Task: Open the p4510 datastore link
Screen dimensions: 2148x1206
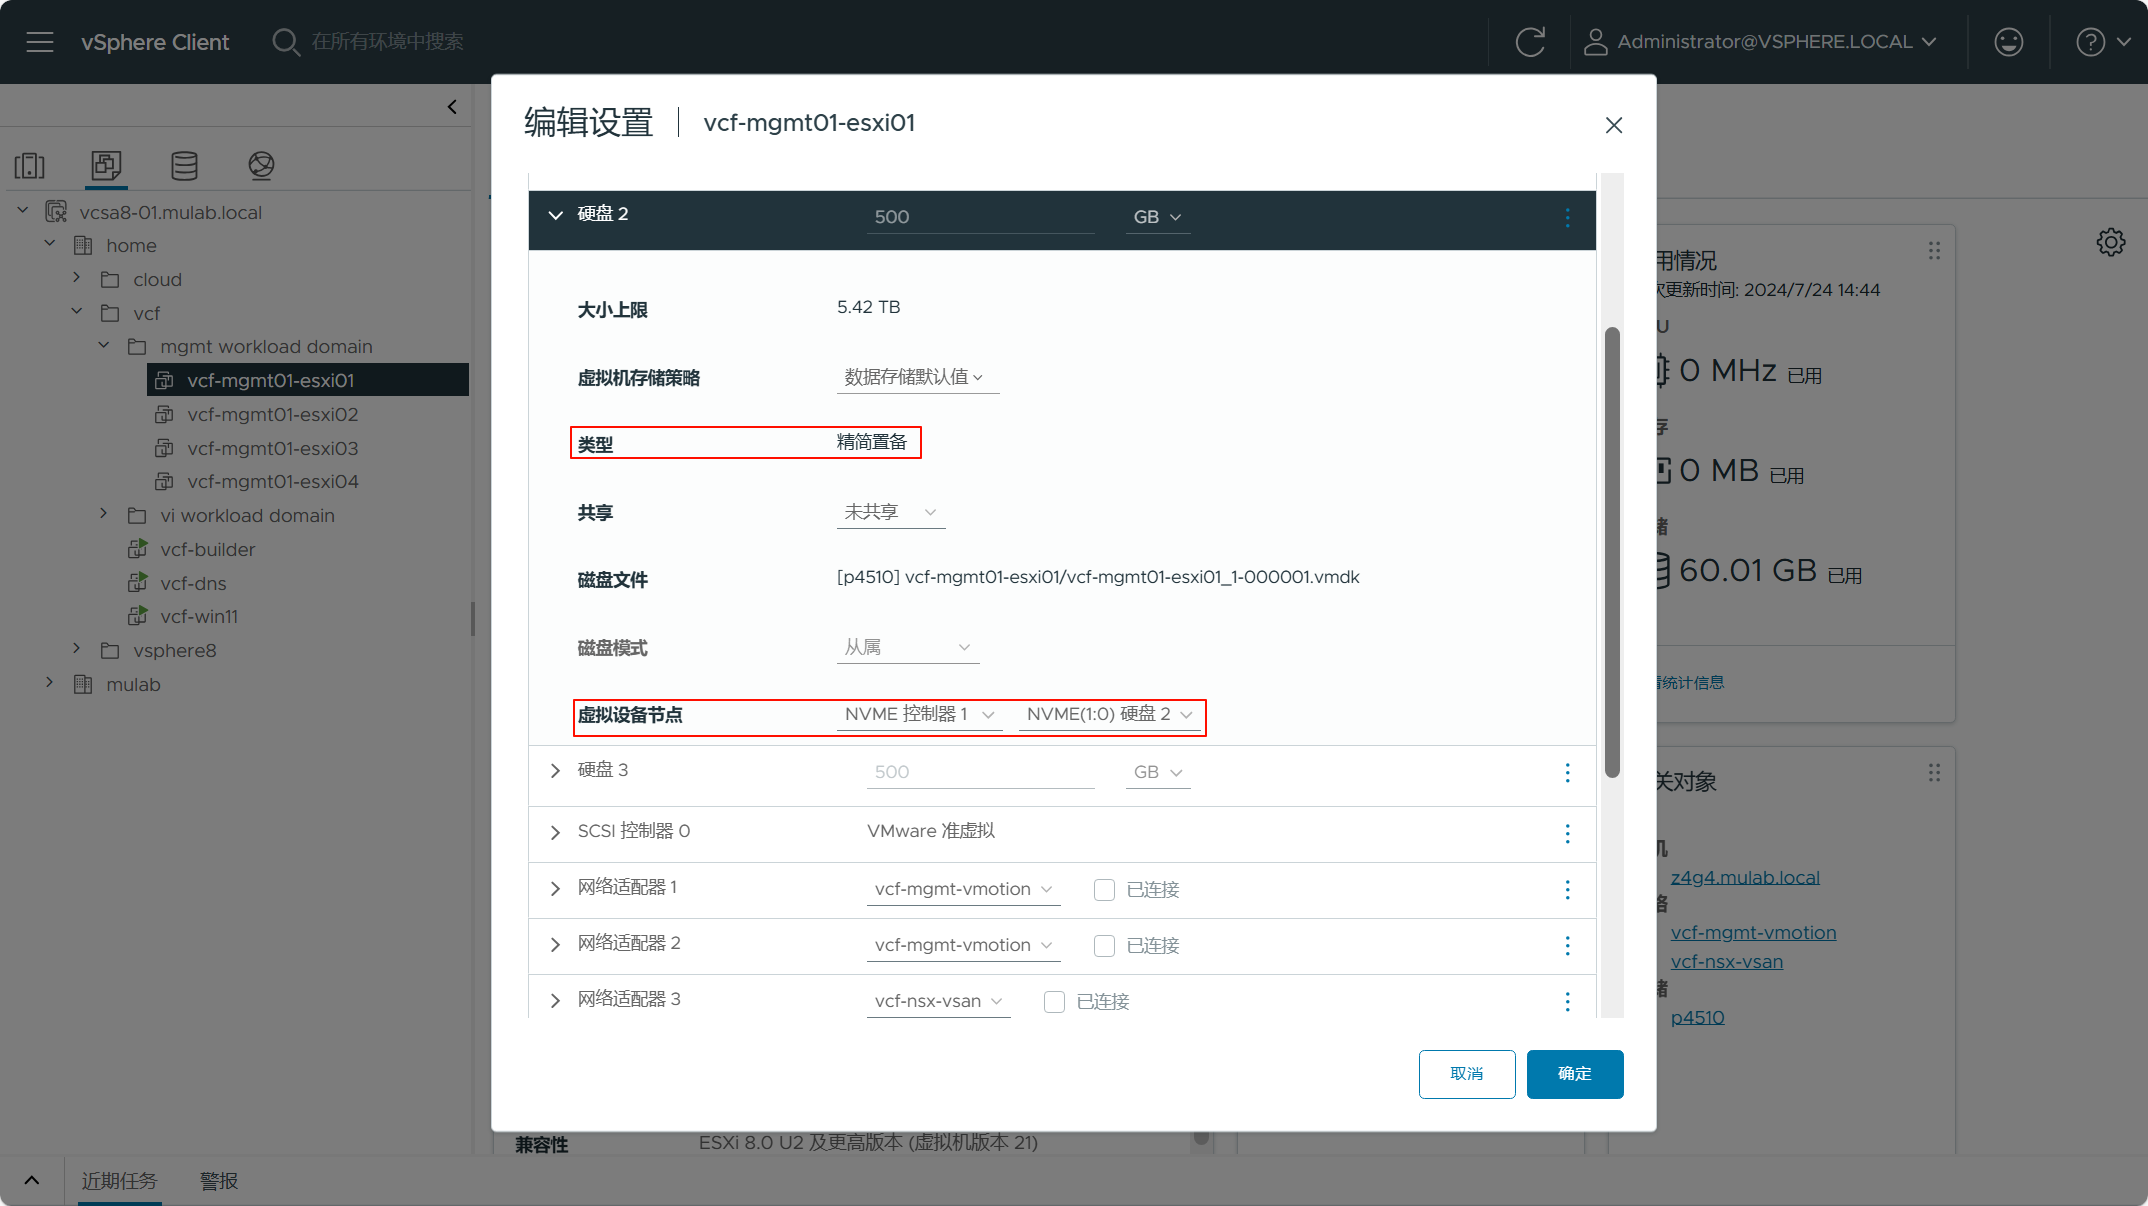Action: 1697,1017
